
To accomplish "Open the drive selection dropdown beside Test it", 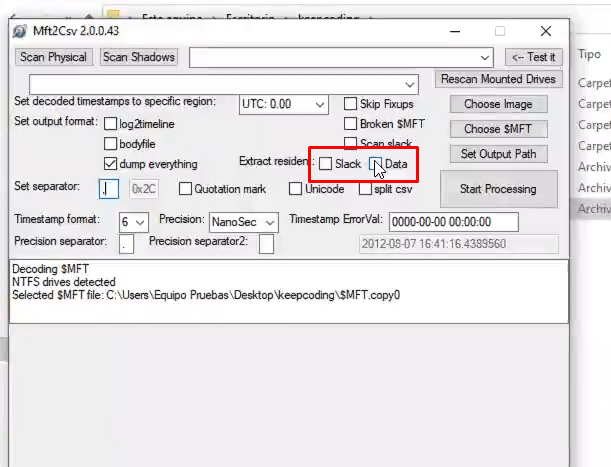I will (341, 58).
